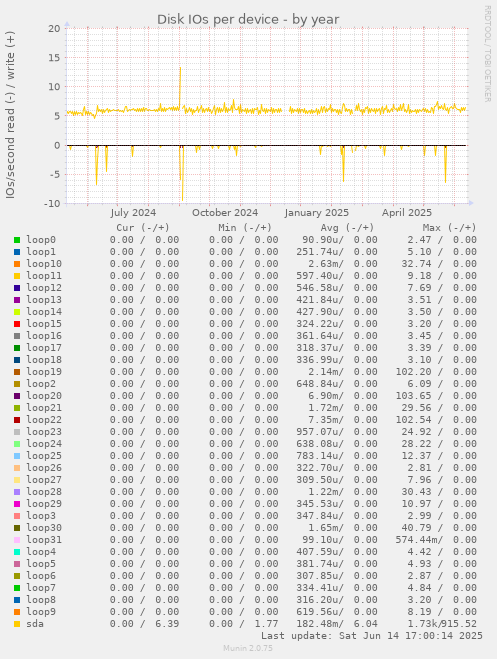Click the loop21 legend label

pyautogui.click(x=44, y=408)
